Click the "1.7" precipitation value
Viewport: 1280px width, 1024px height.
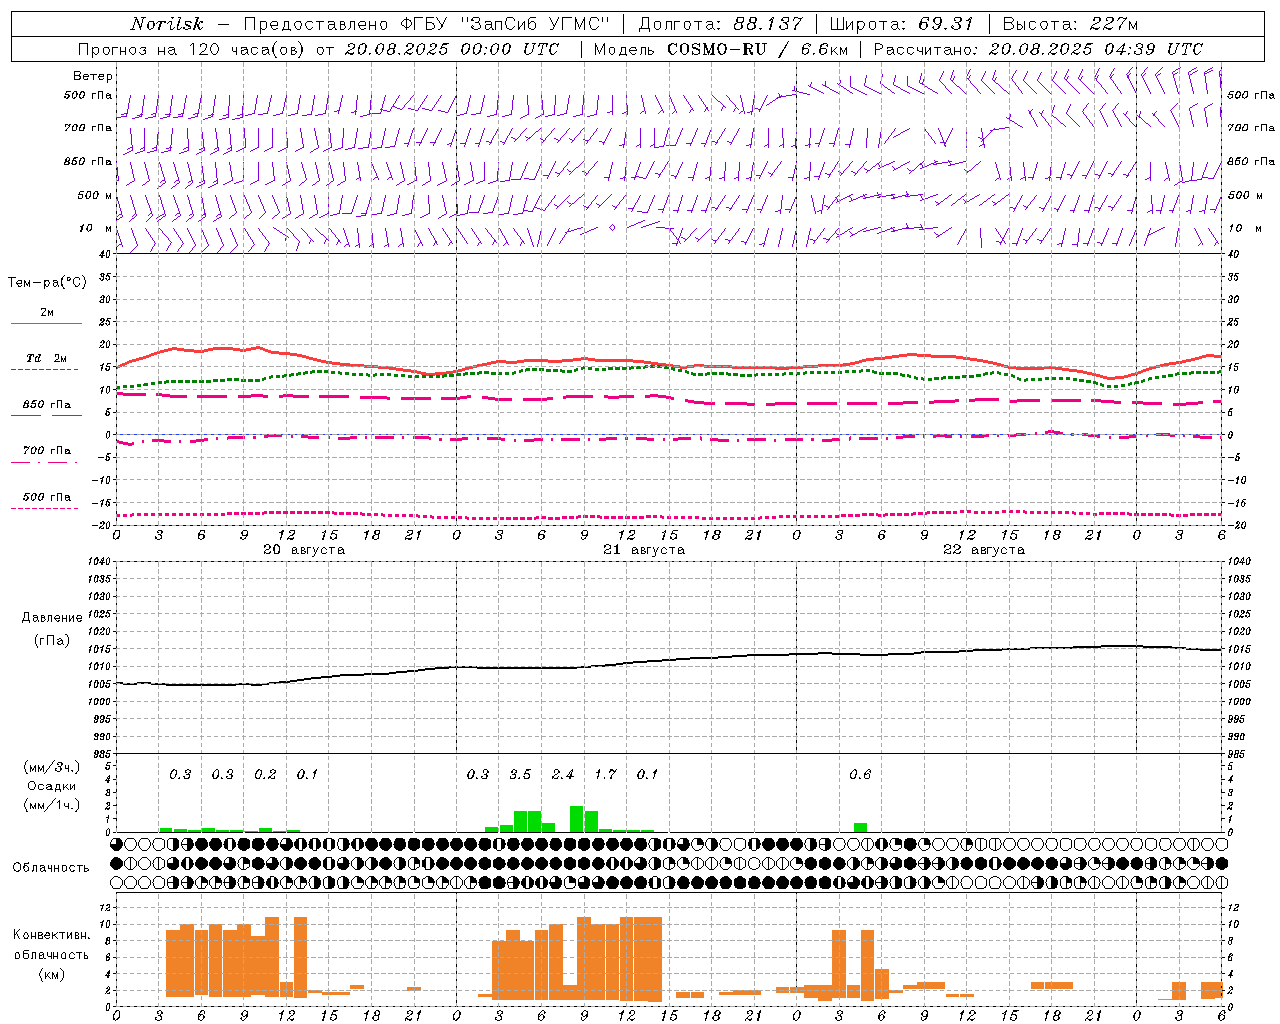(x=605, y=775)
